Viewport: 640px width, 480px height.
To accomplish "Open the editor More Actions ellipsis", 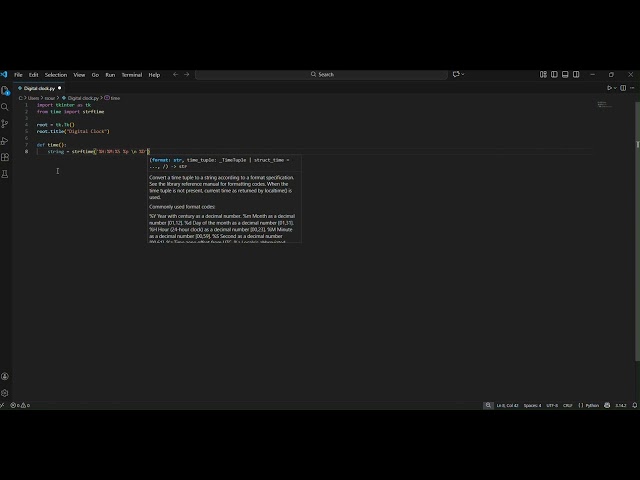I will (632, 88).
